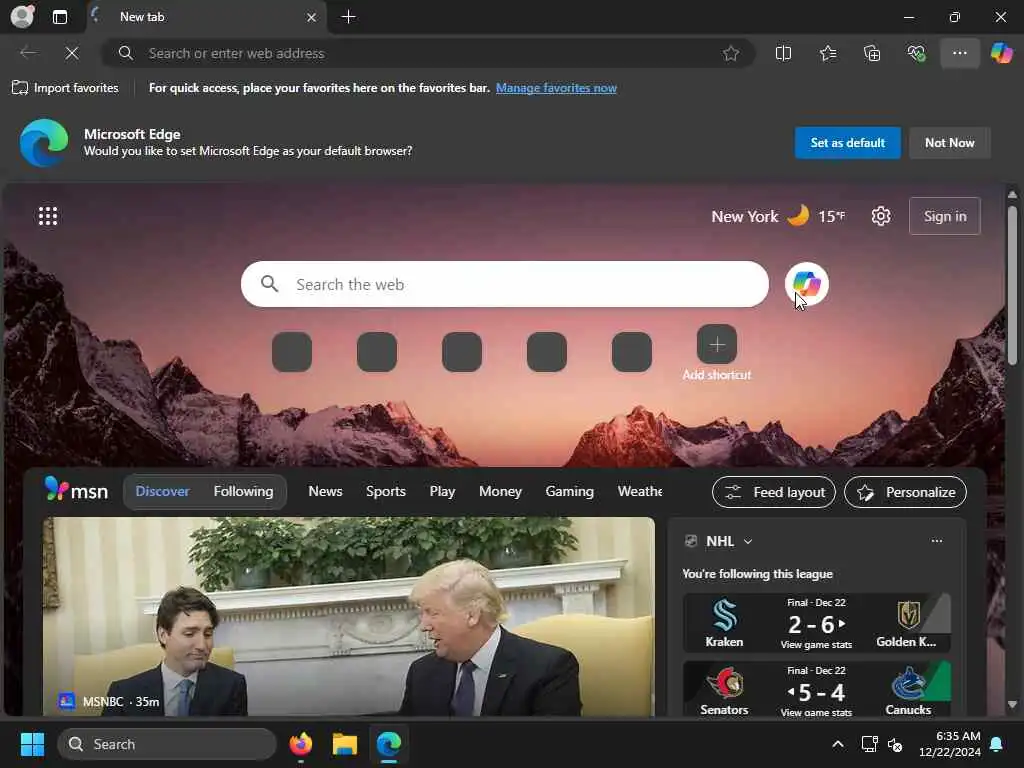This screenshot has height=768, width=1024.
Task: Launch Firefox from the taskbar
Action: (x=300, y=744)
